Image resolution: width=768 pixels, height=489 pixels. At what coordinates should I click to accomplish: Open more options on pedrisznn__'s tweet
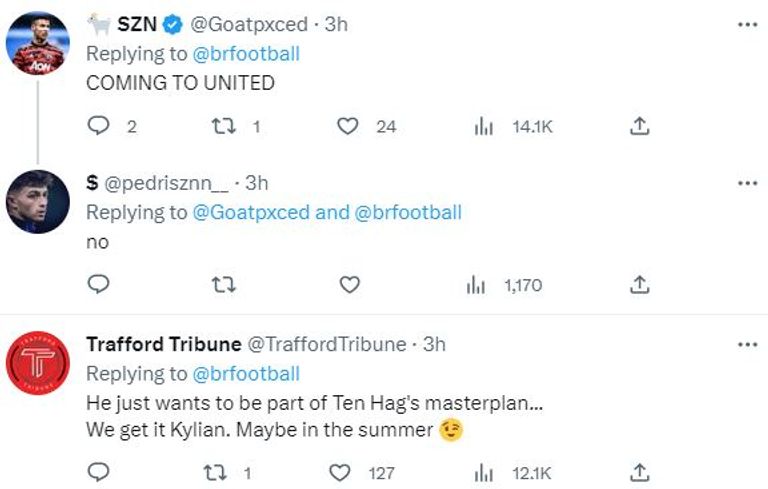[x=746, y=183]
